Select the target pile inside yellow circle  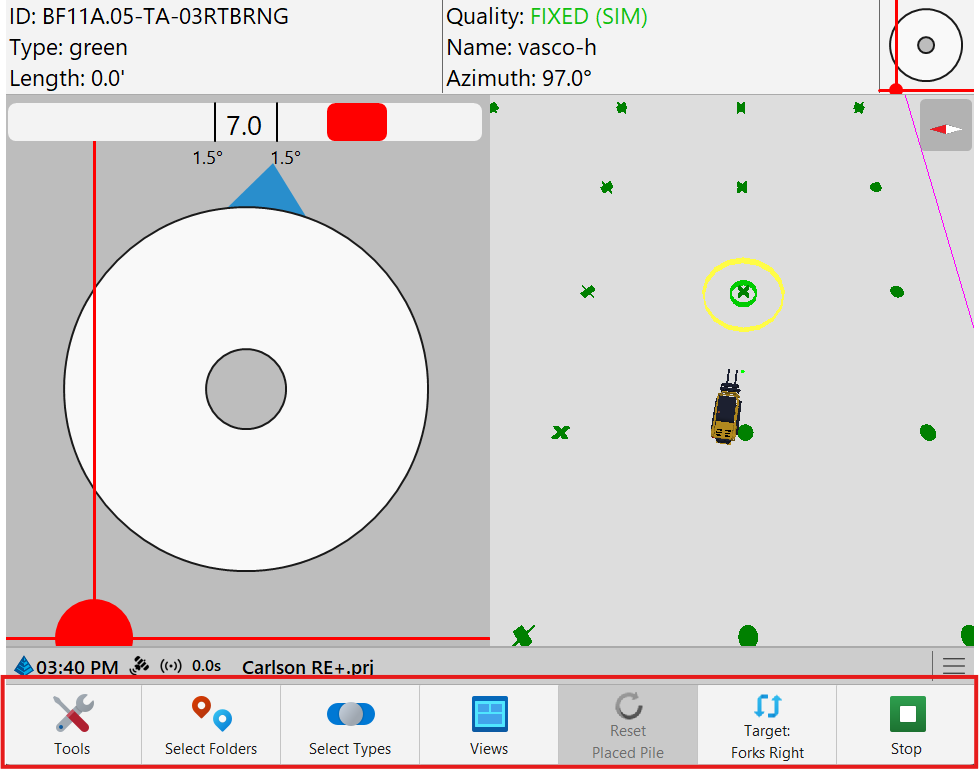pyautogui.click(x=743, y=293)
